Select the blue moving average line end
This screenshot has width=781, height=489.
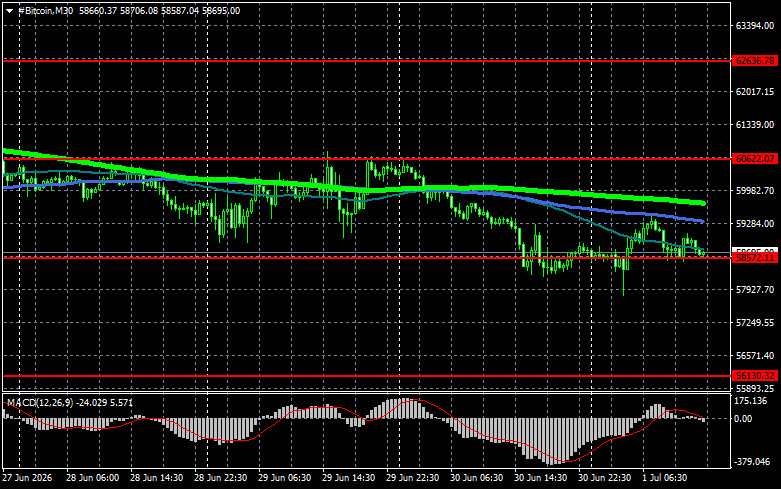tap(700, 221)
